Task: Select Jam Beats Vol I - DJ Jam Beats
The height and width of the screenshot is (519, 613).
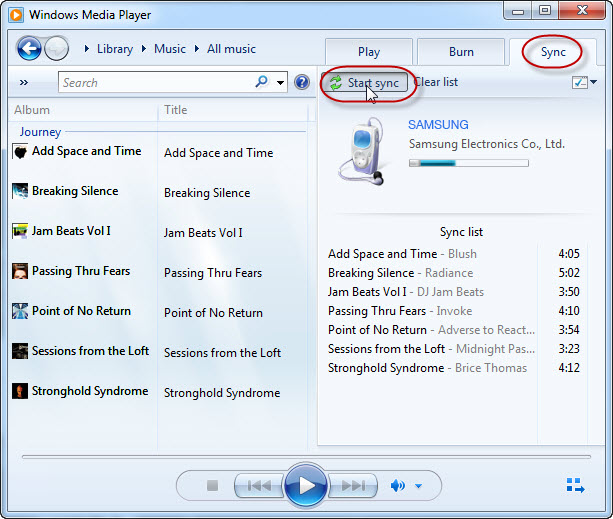Action: pyautogui.click(x=406, y=292)
